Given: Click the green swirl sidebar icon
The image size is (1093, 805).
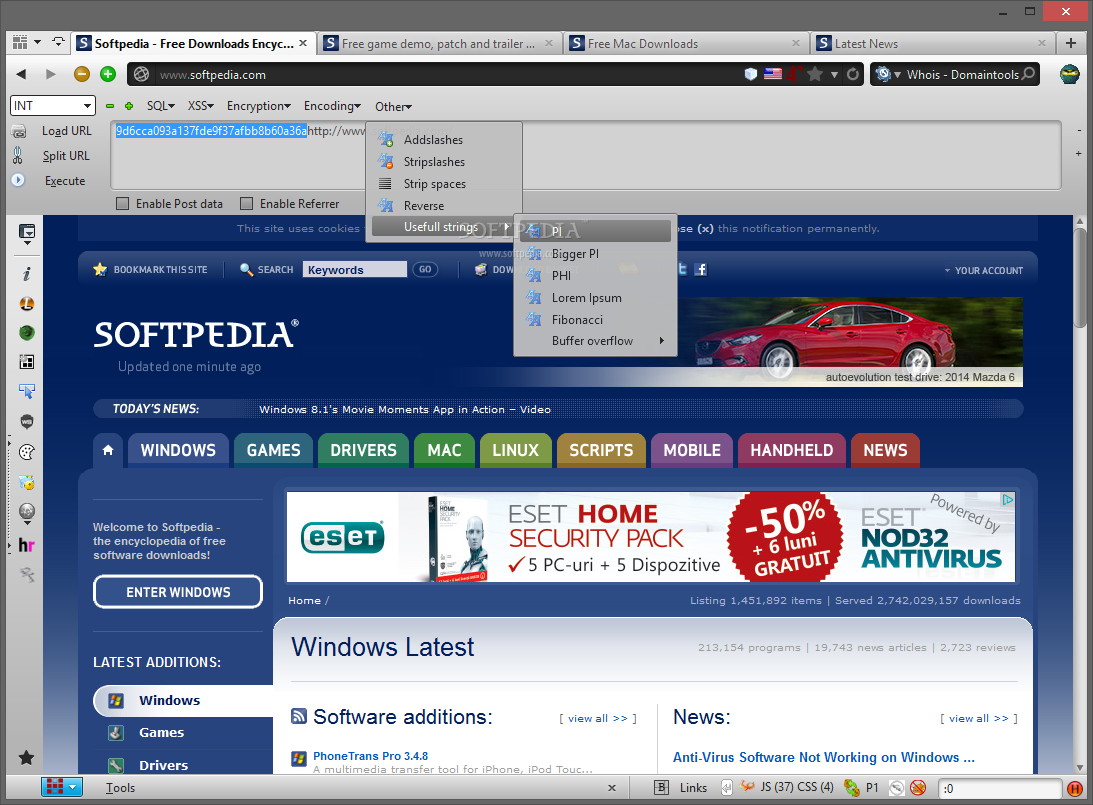Looking at the screenshot, I should (26, 332).
